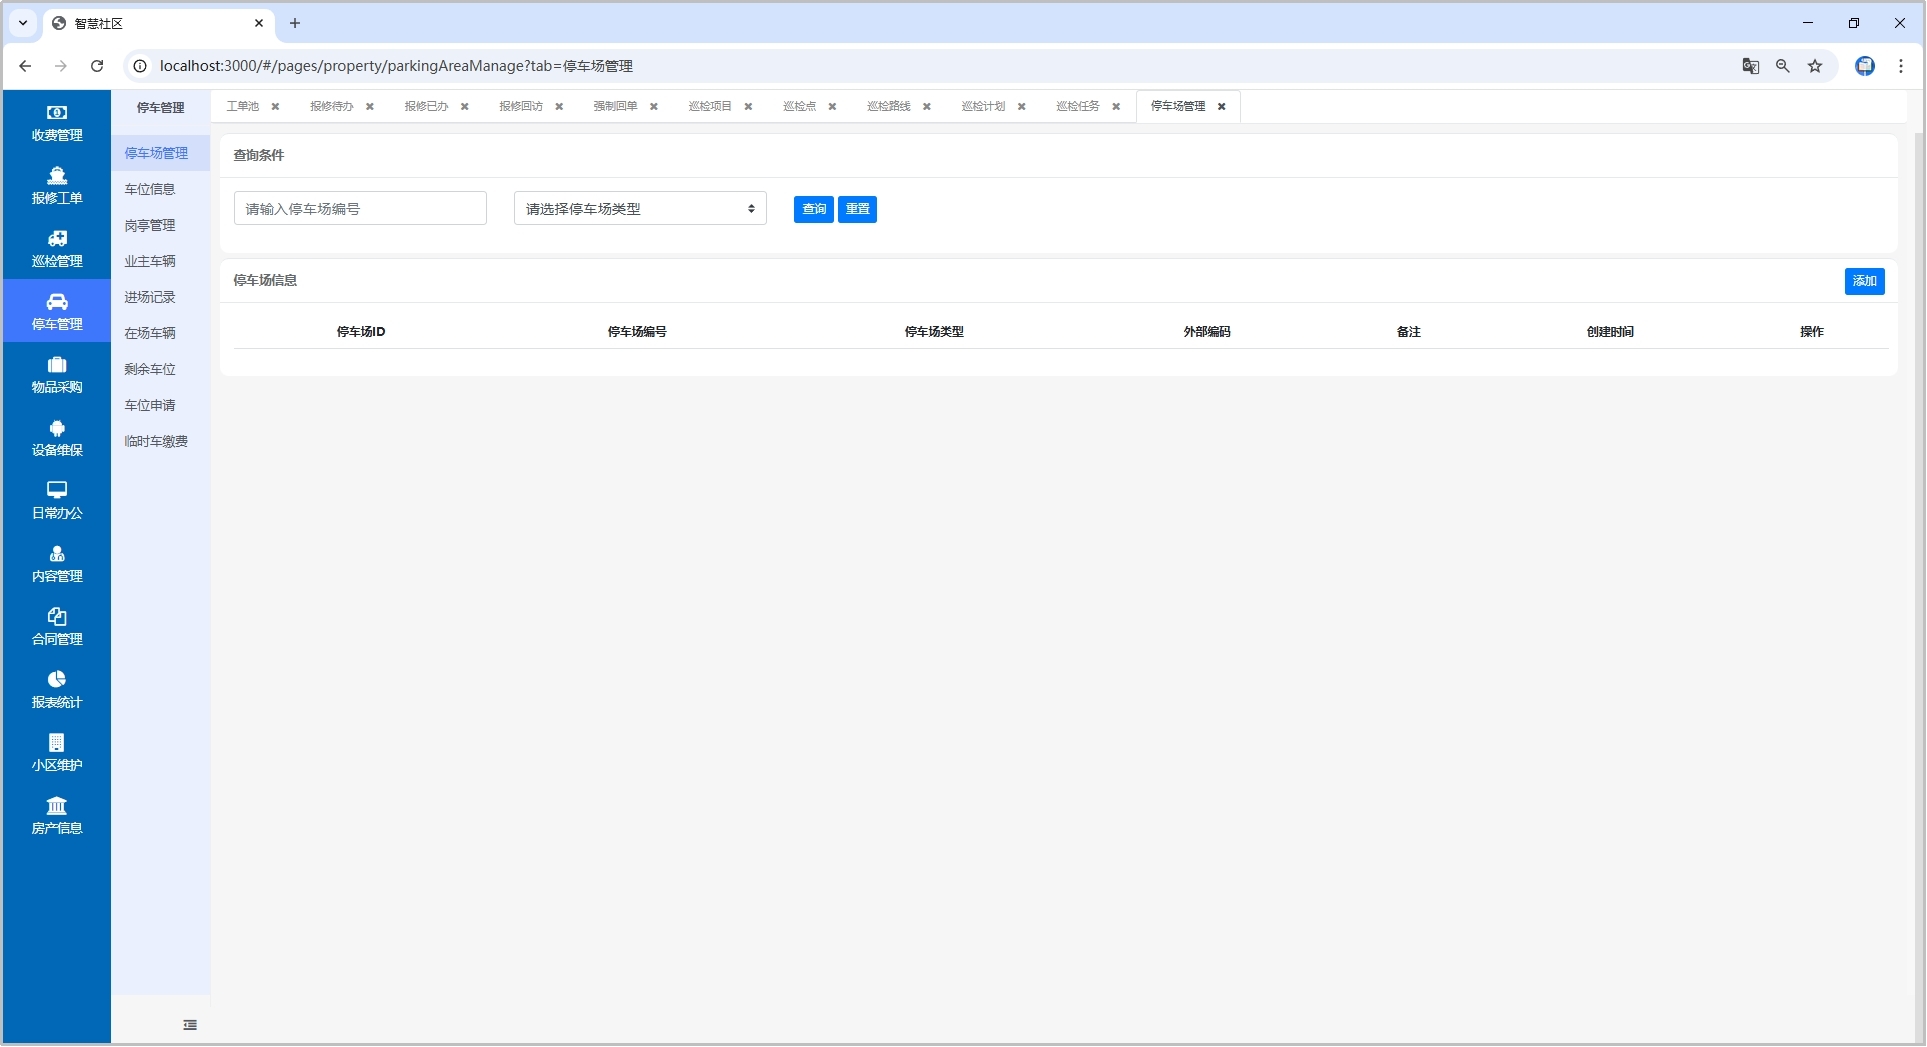Screen dimensions: 1927x1047
Task: Open the 报修工单 sidebar icon
Action: pos(57,176)
